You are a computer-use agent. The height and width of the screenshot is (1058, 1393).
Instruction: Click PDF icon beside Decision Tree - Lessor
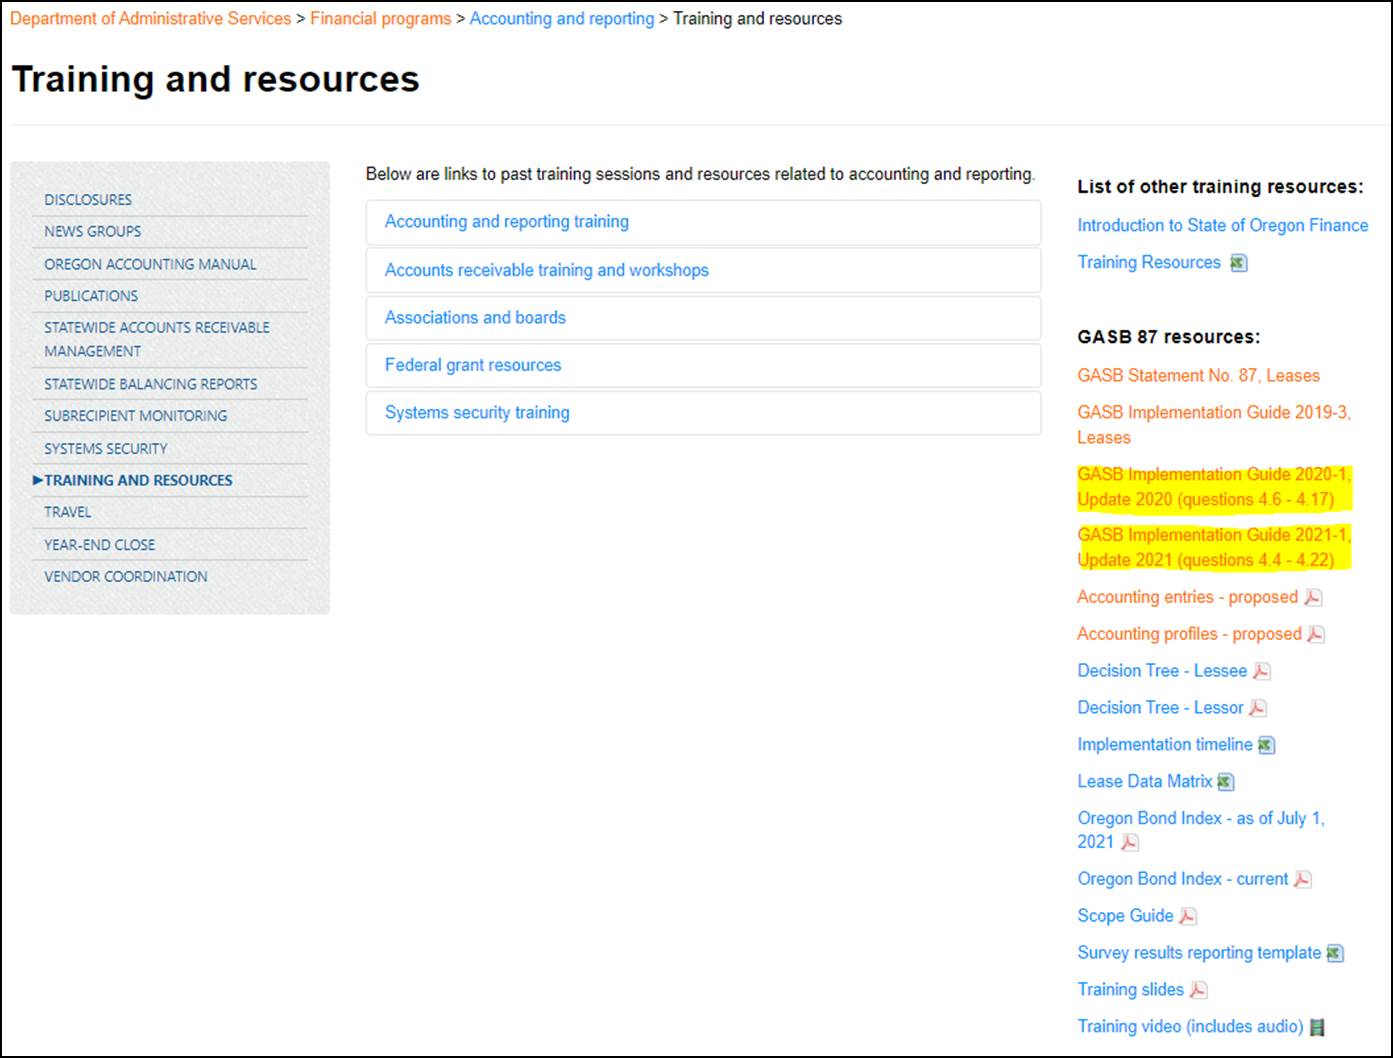click(x=1258, y=709)
